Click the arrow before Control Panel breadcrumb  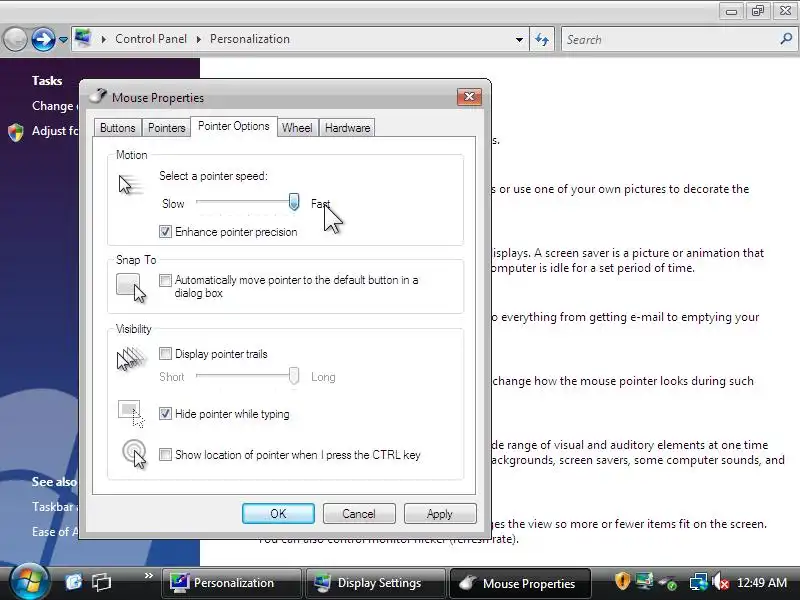coord(104,39)
